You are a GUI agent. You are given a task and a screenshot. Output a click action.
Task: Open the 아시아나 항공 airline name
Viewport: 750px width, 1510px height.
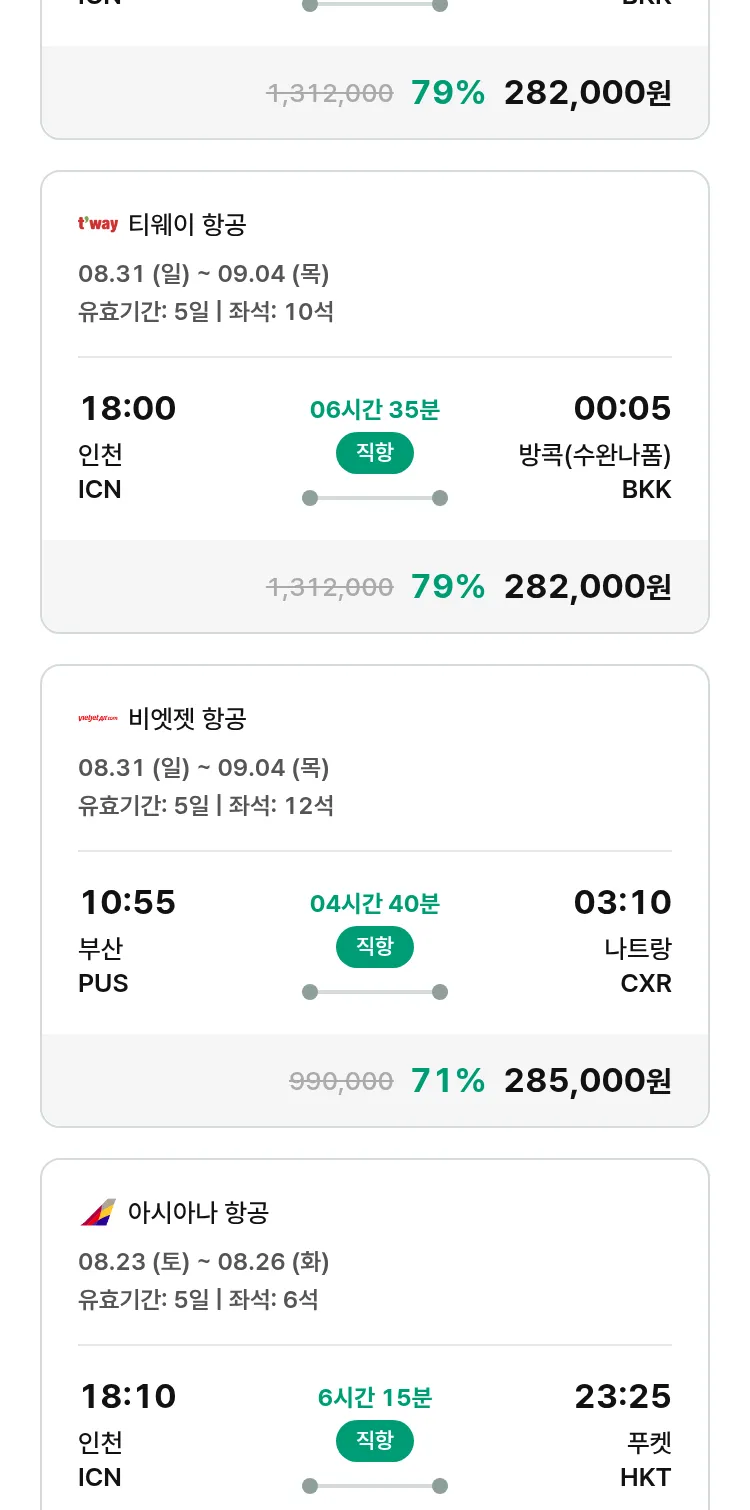198,1212
